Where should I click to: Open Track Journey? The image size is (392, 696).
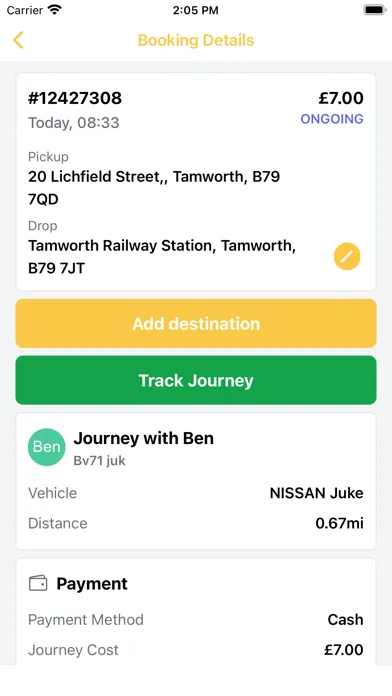(x=196, y=380)
